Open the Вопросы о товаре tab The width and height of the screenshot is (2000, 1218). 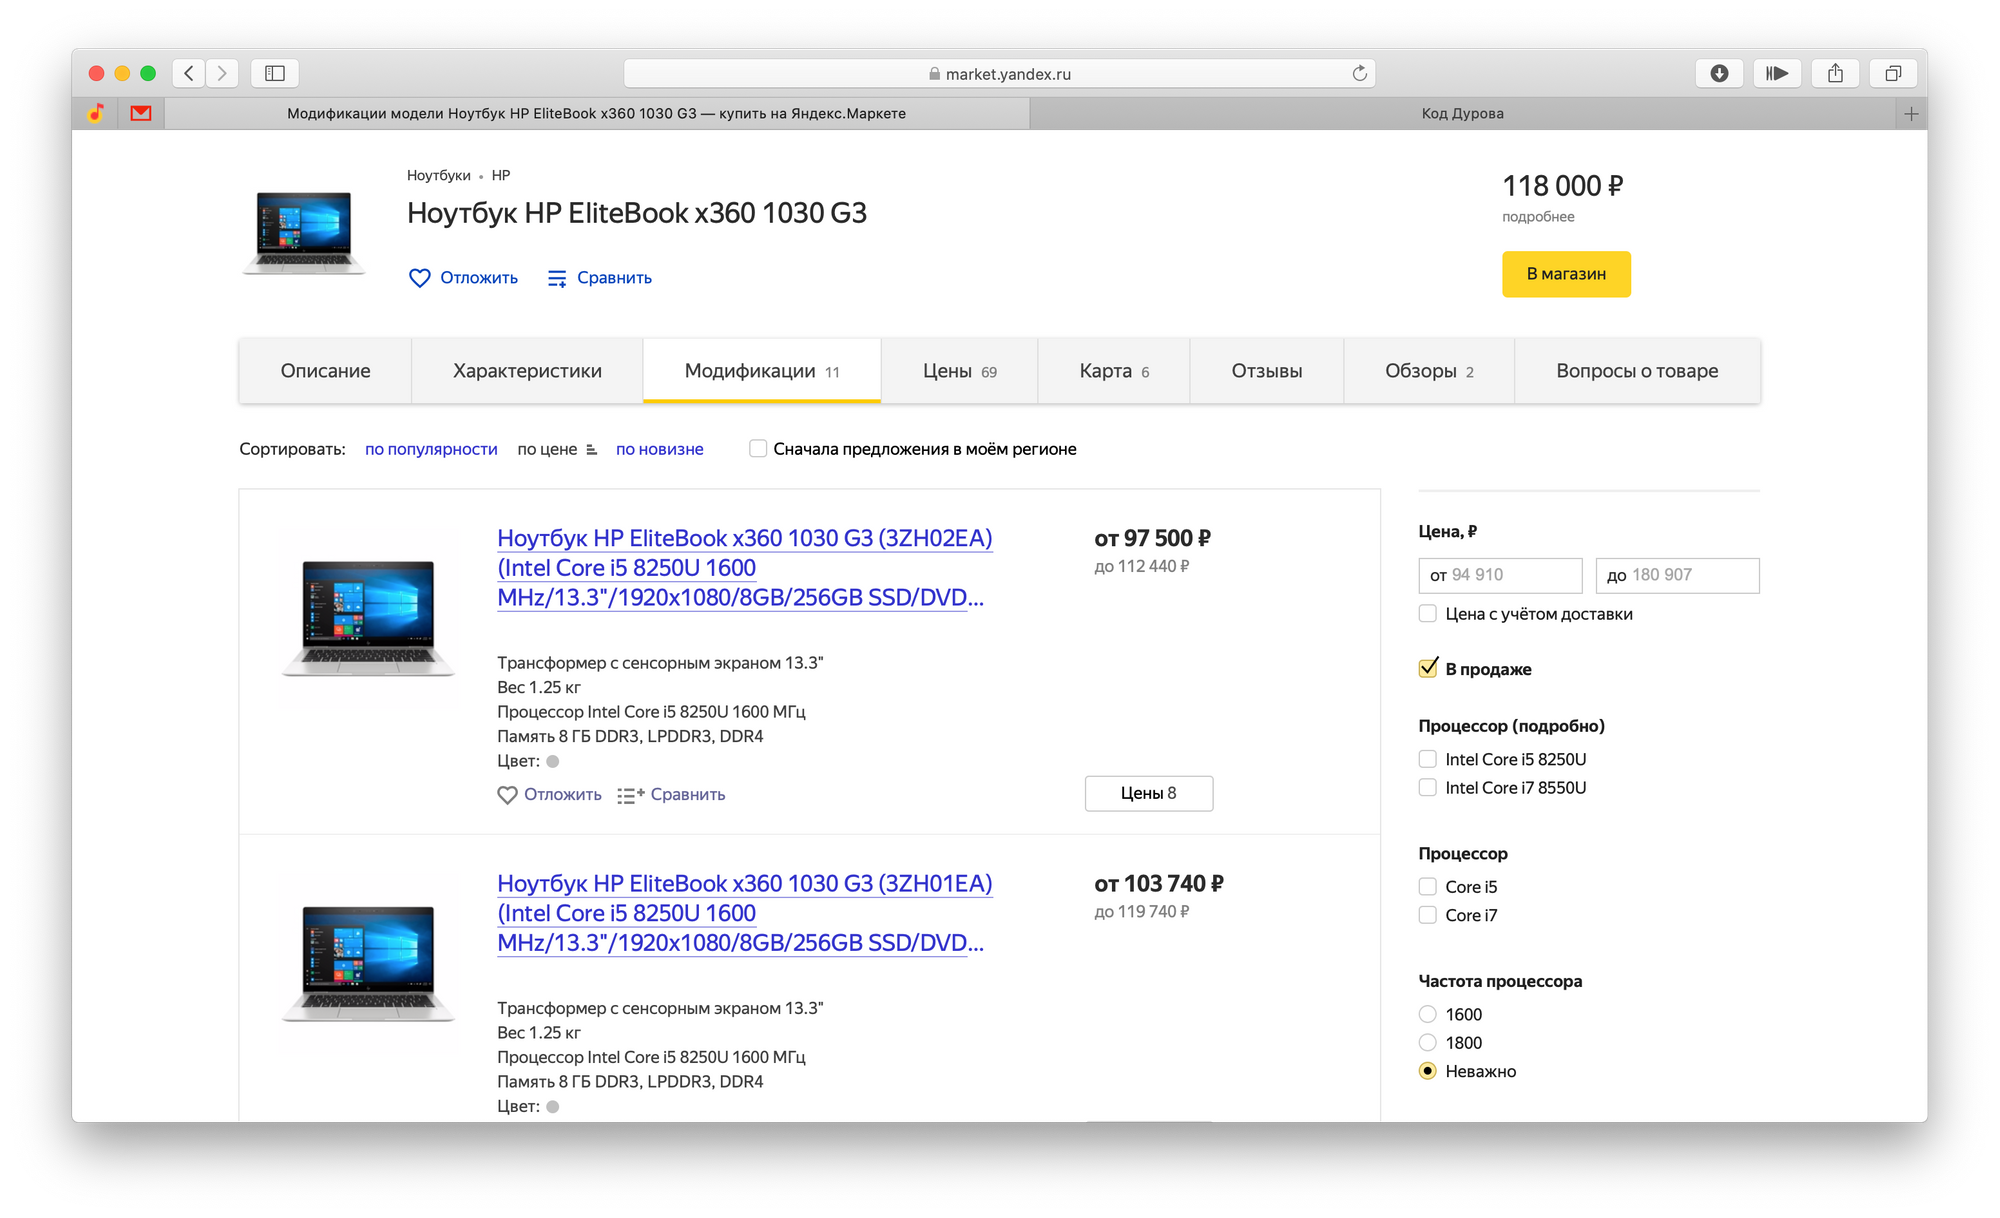(1637, 371)
